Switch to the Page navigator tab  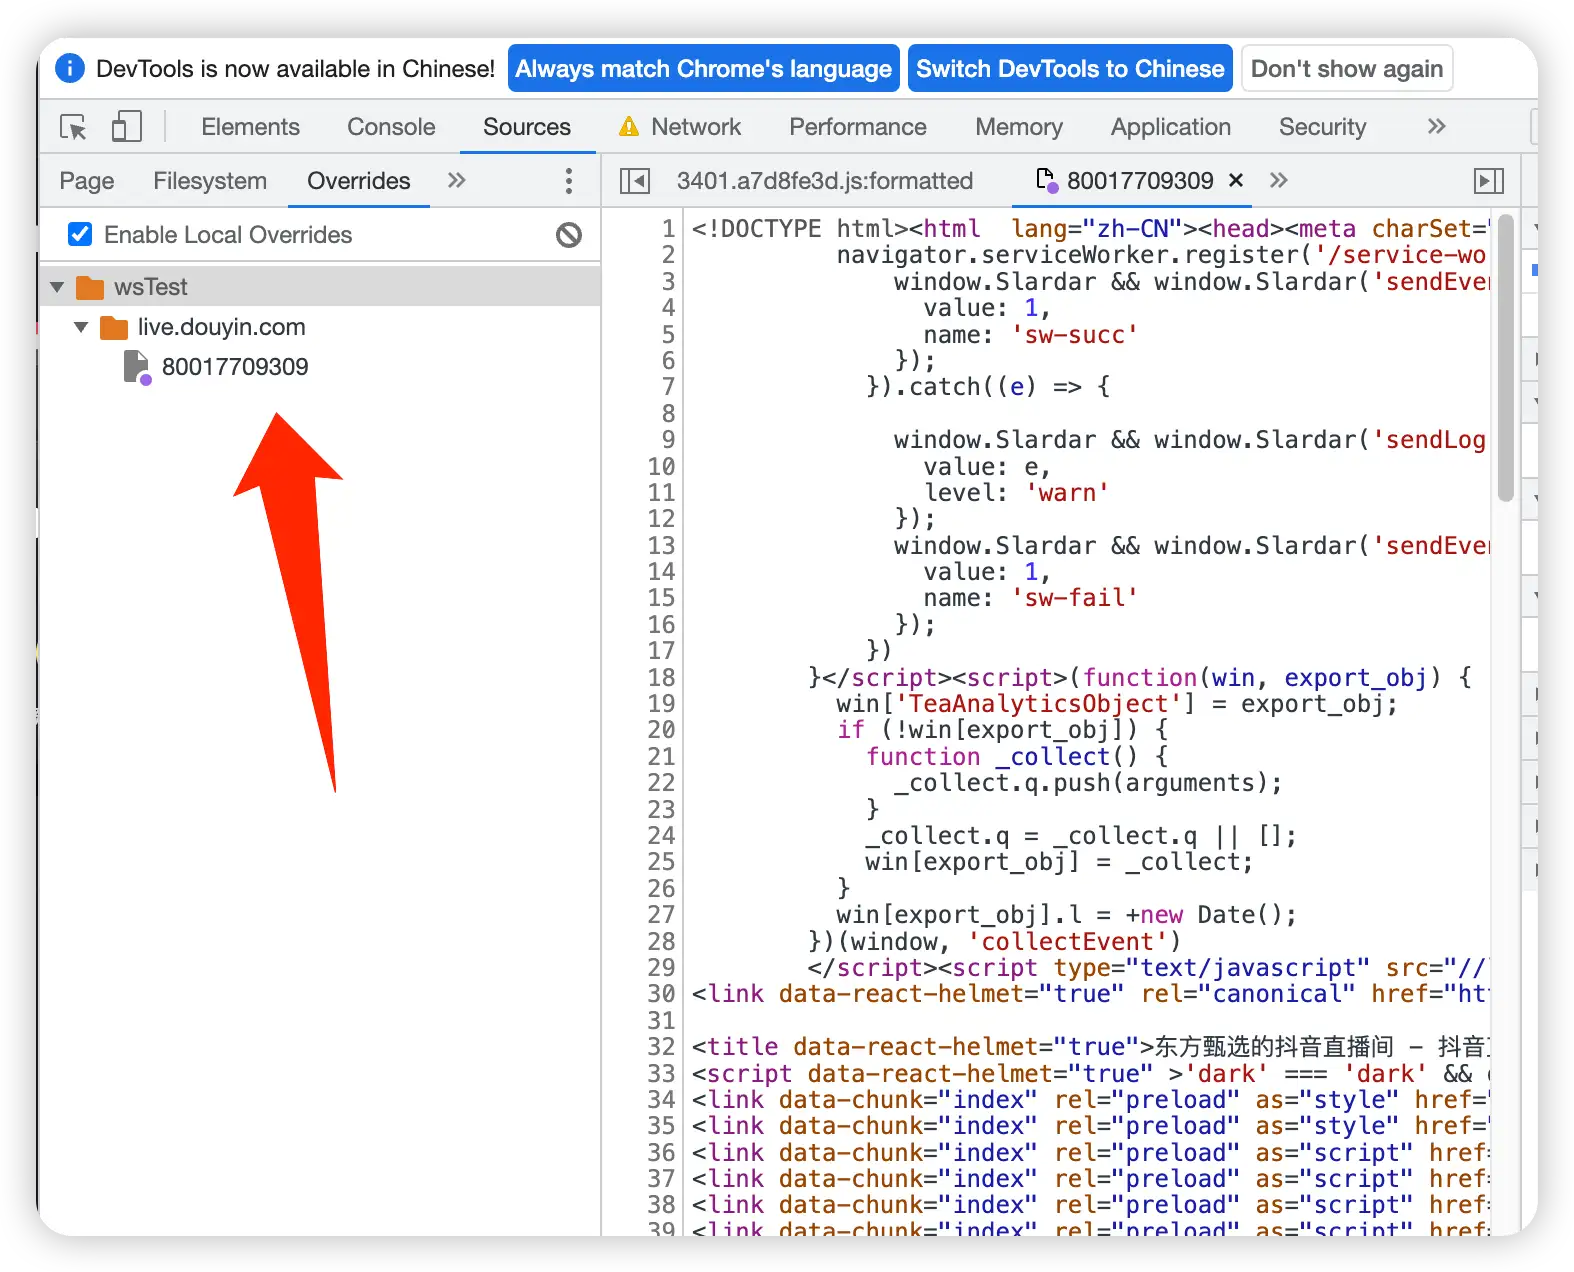[87, 181]
